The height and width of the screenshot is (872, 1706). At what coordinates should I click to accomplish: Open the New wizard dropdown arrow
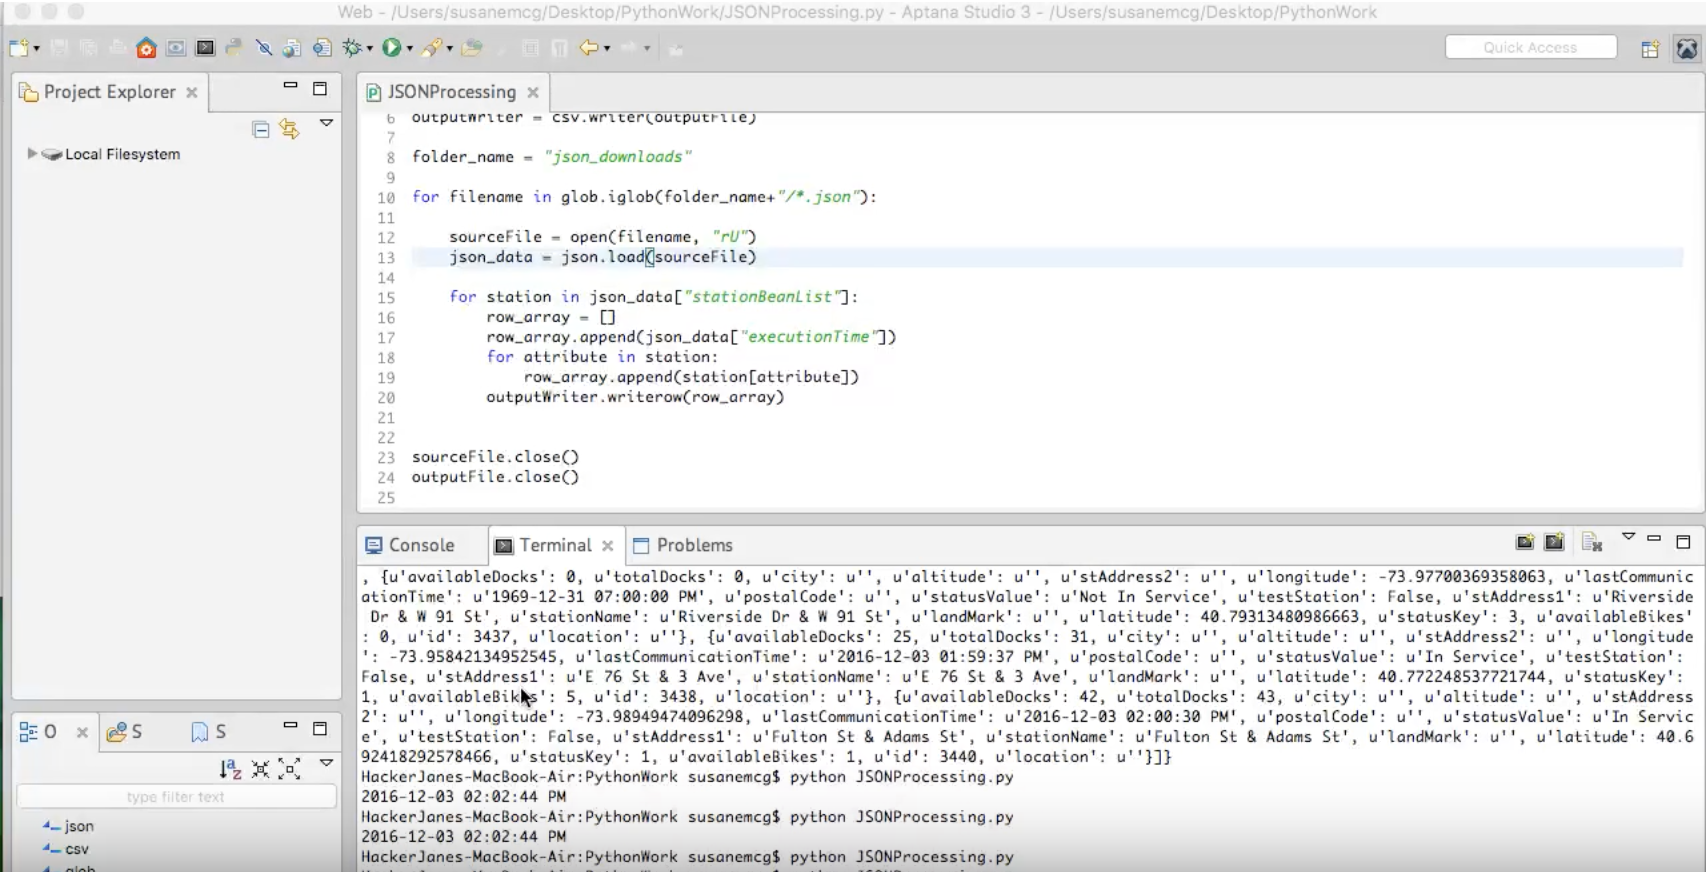(x=37, y=48)
